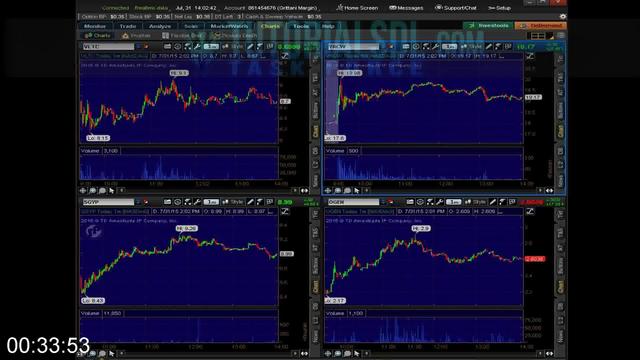Screen dimensions: 640x360
Task: Click the studies icon left of the wrench on OGEN chart
Action: (x=430, y=202)
